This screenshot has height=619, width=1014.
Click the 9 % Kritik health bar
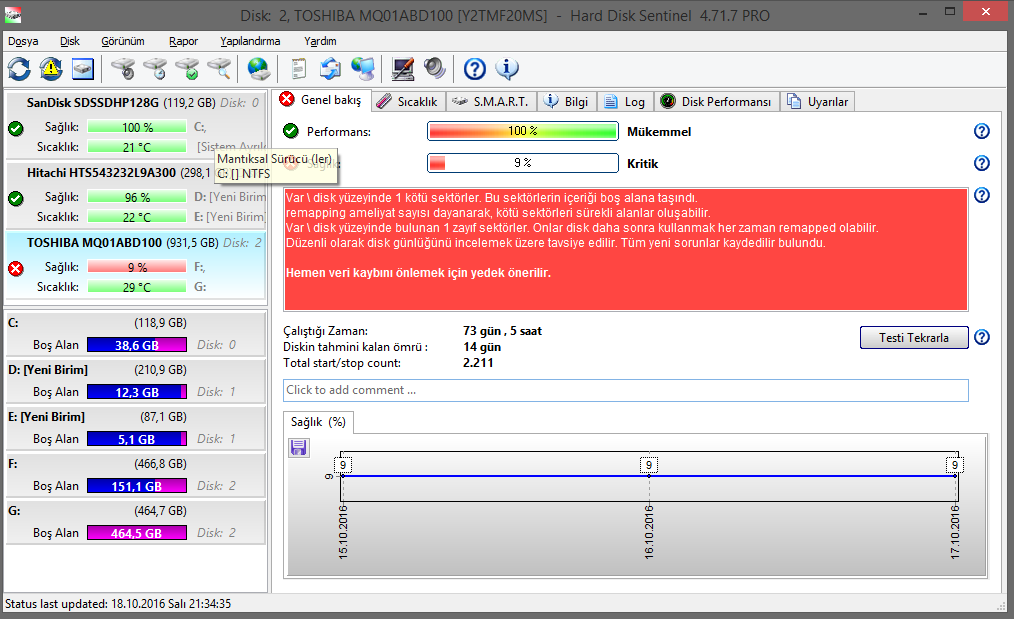[x=523, y=163]
